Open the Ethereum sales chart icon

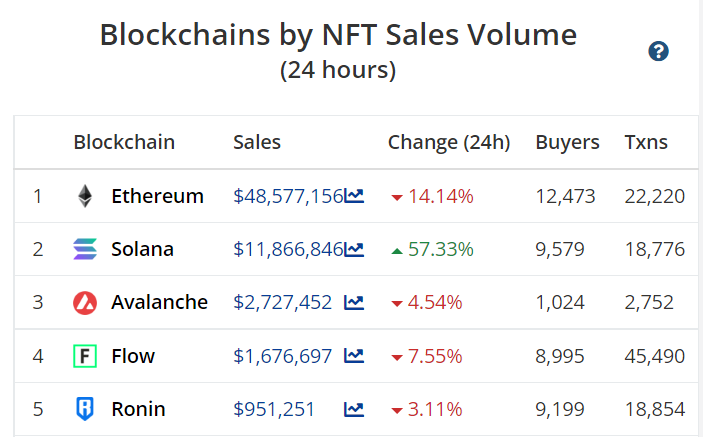pyautogui.click(x=354, y=196)
